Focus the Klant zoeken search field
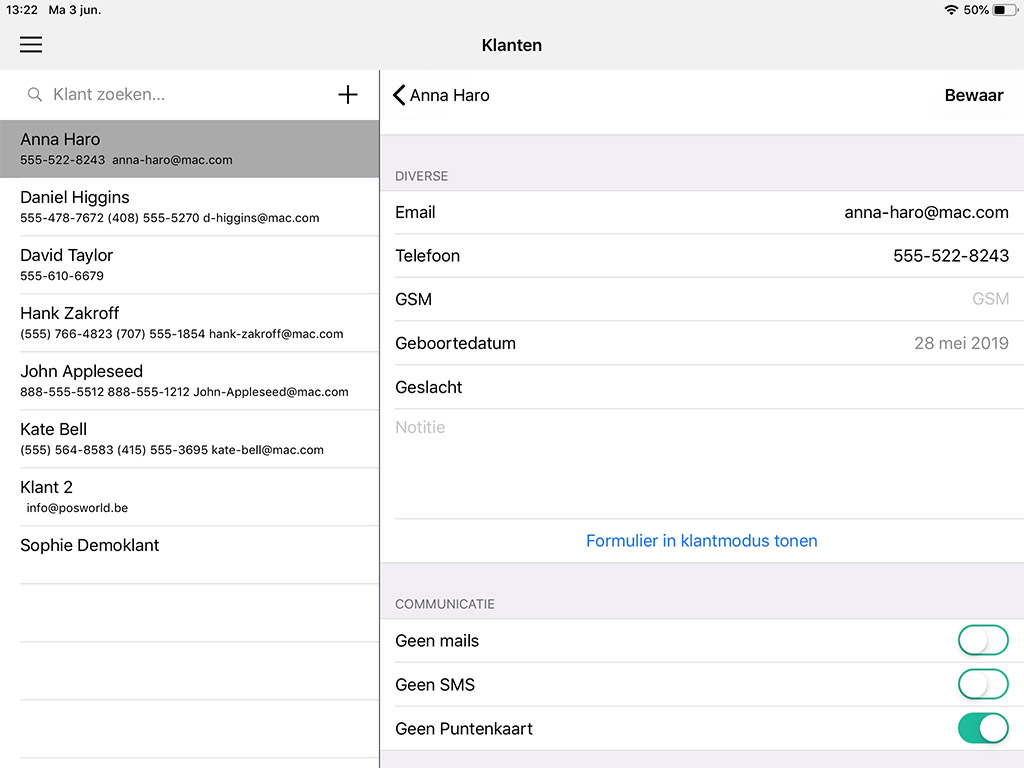Image resolution: width=1024 pixels, height=768 pixels. pyautogui.click(x=176, y=95)
